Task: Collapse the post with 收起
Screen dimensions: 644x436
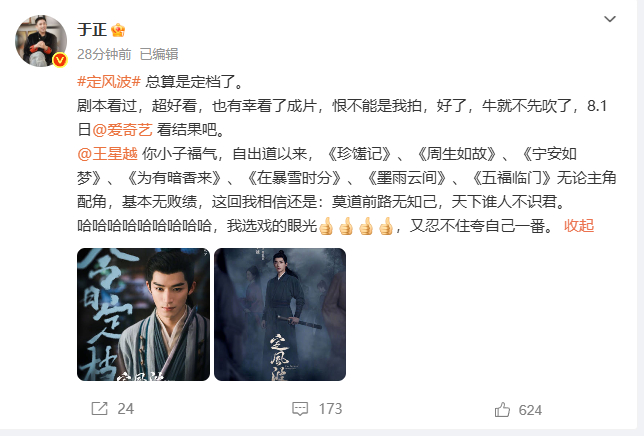Action: pyautogui.click(x=579, y=225)
